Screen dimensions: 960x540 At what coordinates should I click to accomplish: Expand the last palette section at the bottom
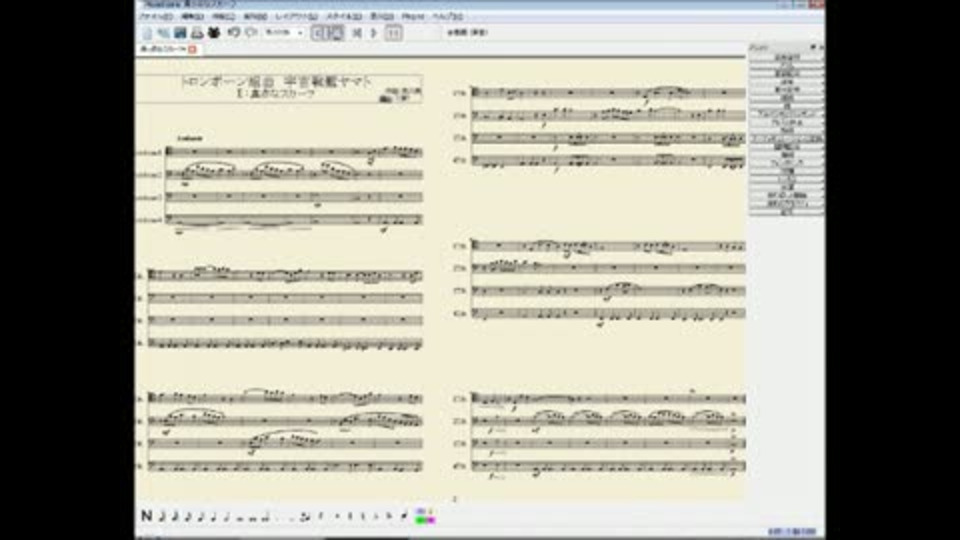point(787,211)
